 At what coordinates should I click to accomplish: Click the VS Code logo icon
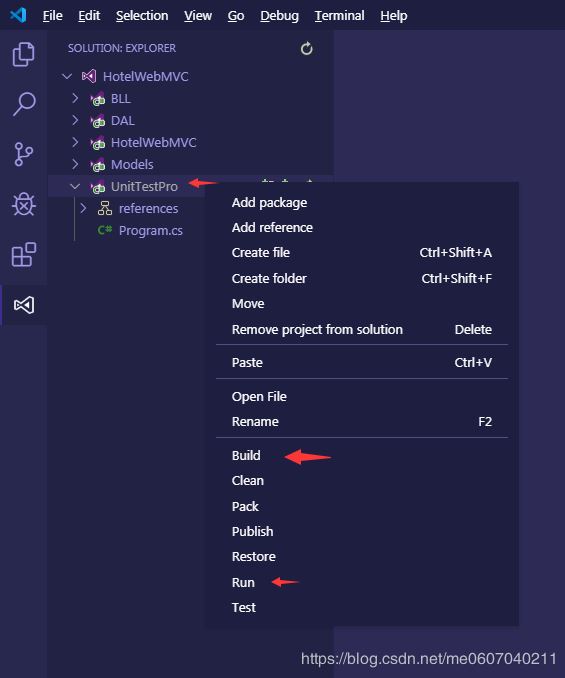(18, 15)
